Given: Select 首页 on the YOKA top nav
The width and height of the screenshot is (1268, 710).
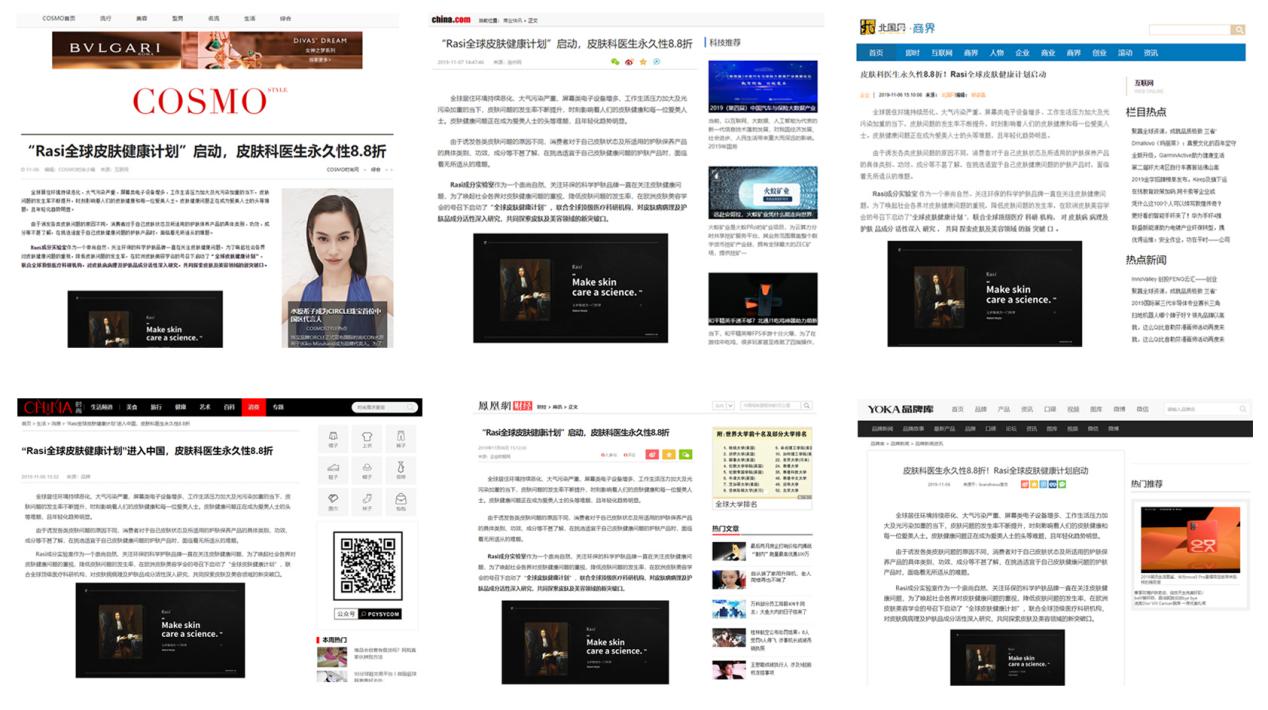Looking at the screenshot, I should point(958,409).
